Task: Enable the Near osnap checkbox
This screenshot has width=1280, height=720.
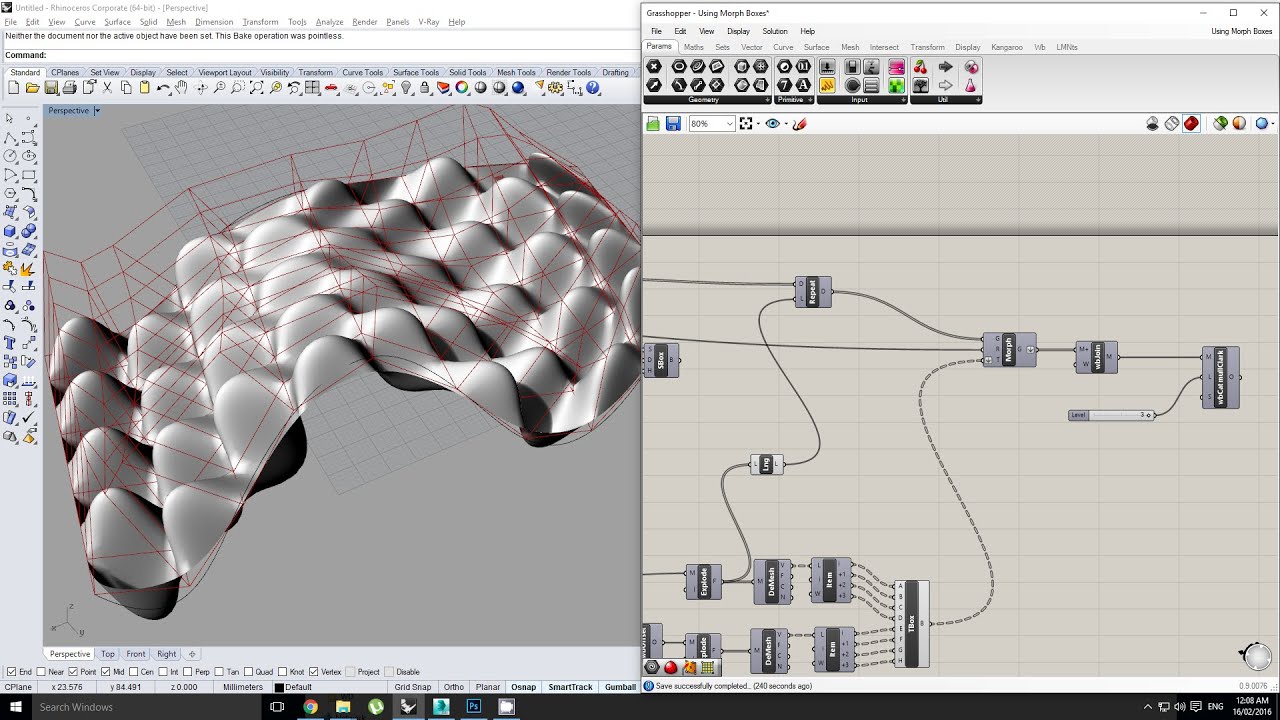Action: click(41, 672)
